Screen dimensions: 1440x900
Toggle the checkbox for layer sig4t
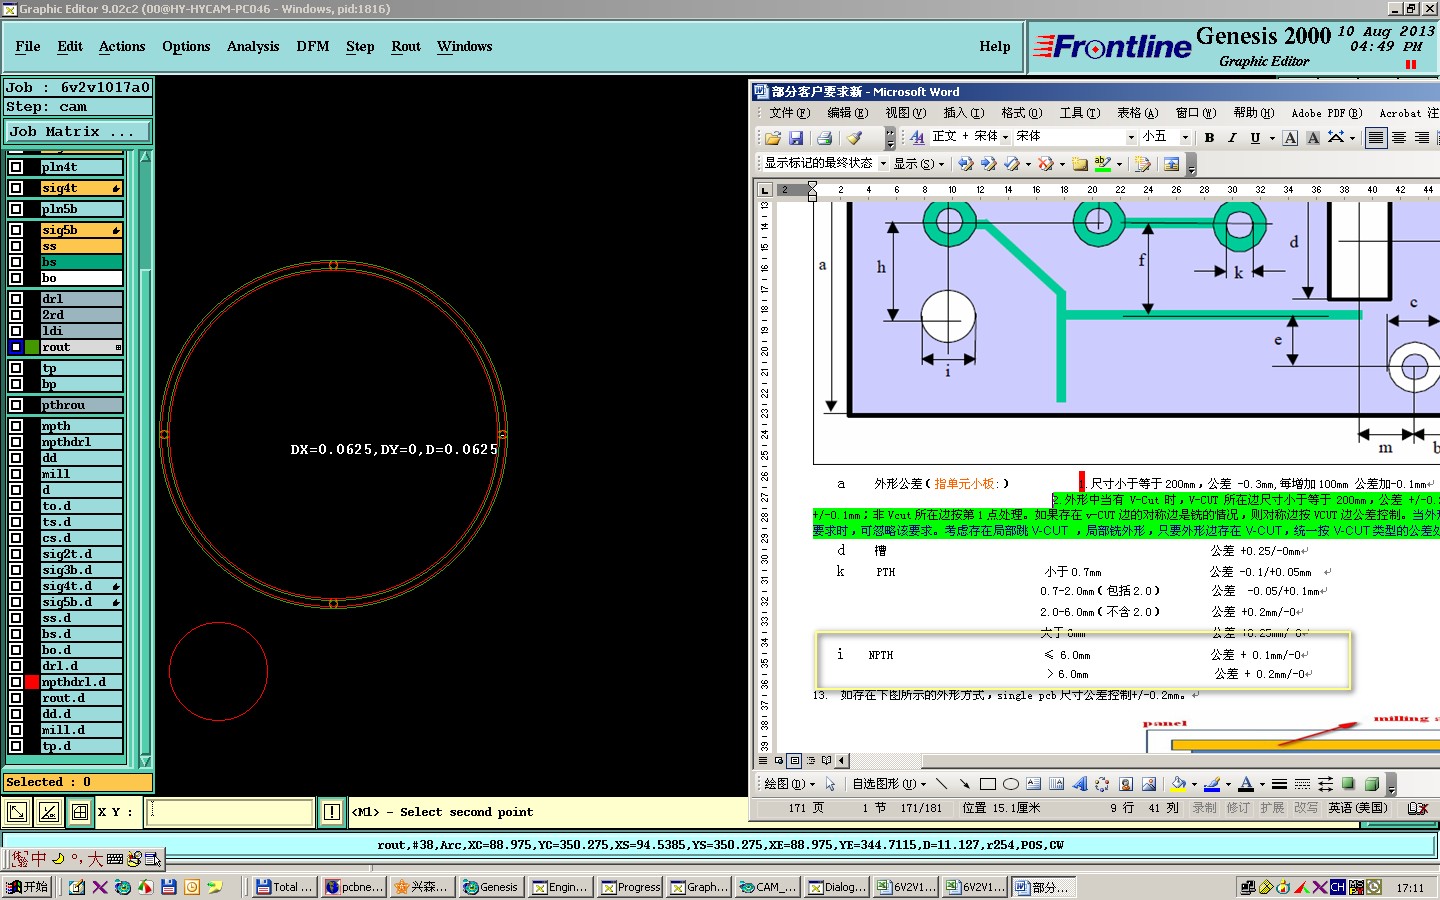tap(16, 188)
